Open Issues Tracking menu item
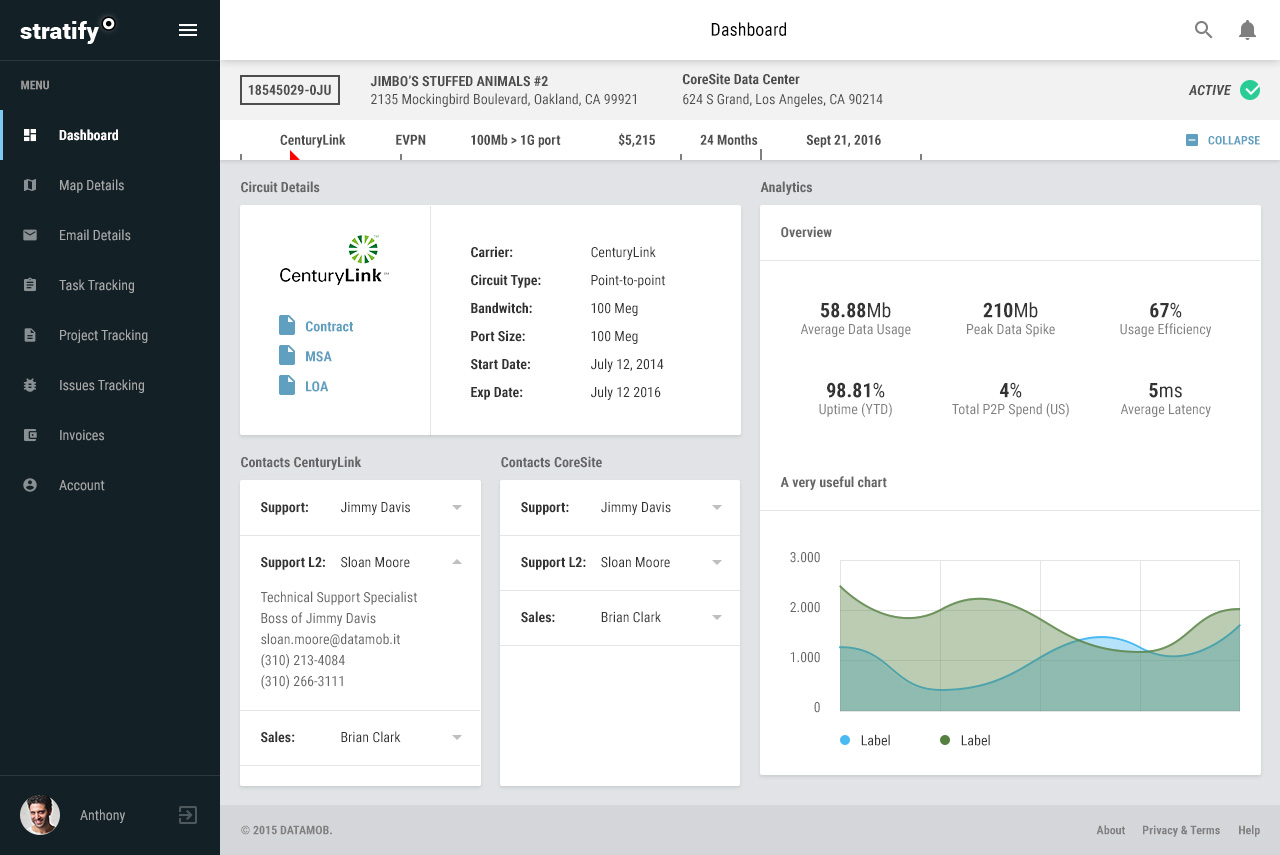1280x855 pixels. tap(110, 385)
